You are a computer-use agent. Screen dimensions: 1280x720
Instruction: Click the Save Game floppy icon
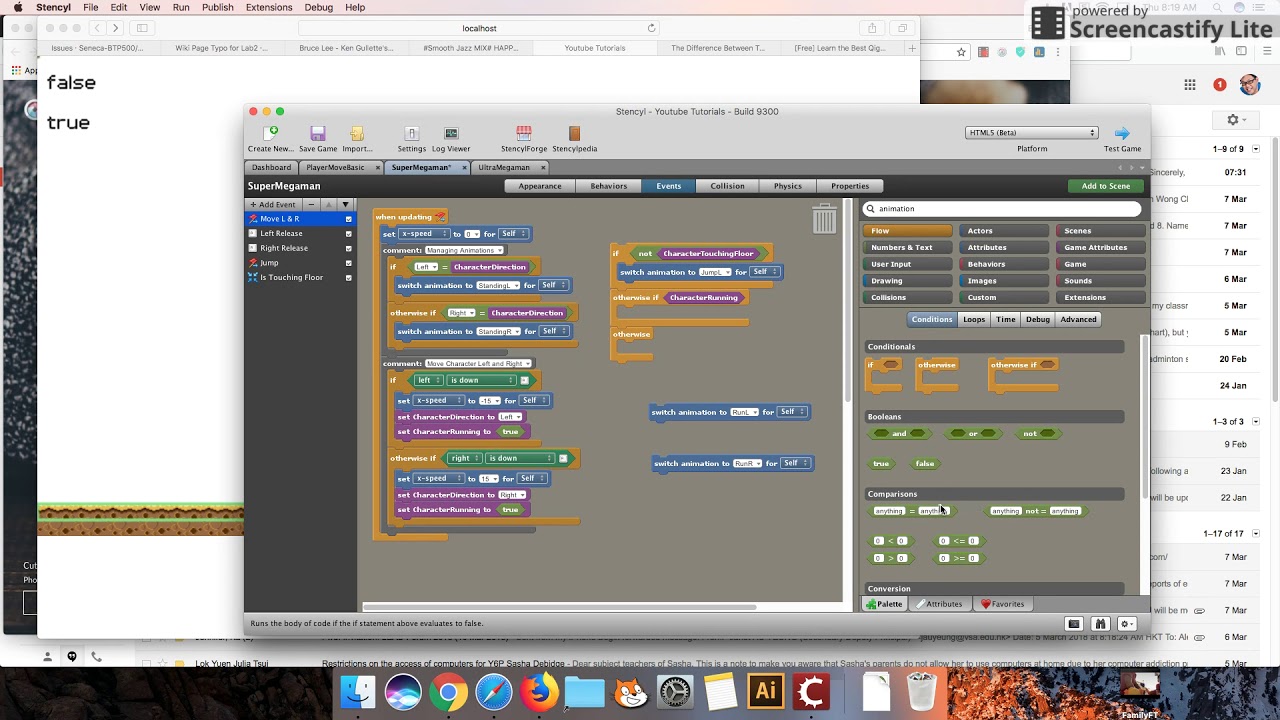pos(318,133)
